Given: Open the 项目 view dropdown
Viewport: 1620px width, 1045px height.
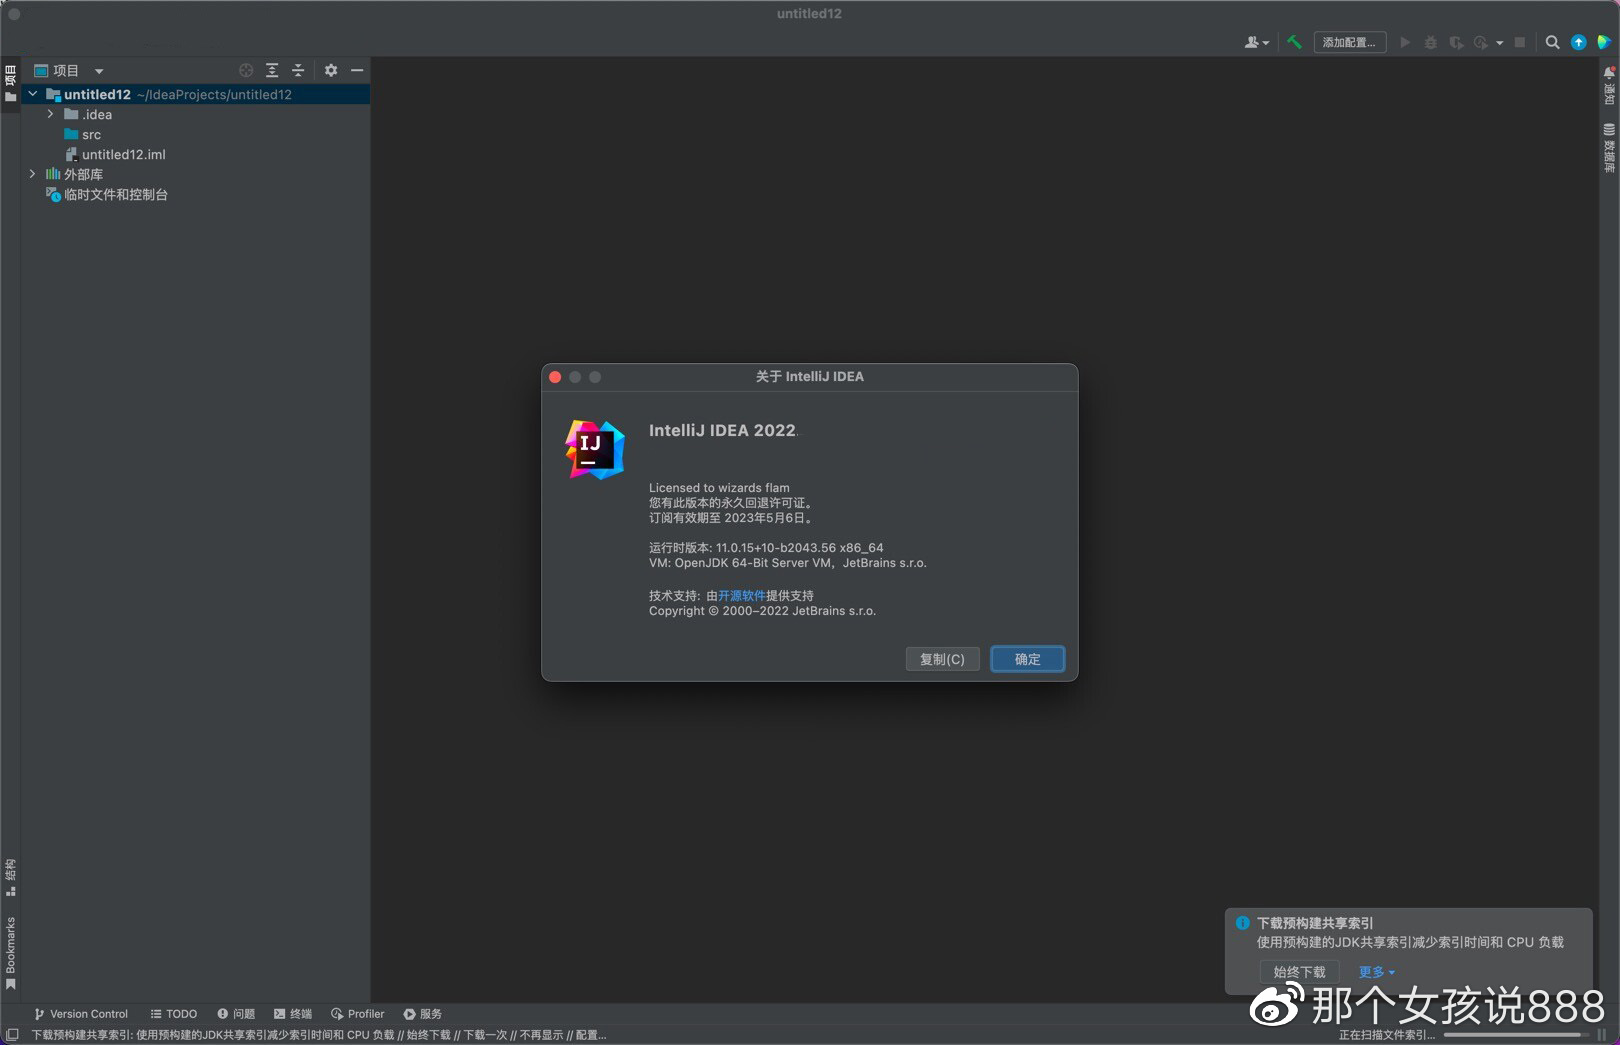Looking at the screenshot, I should click(x=69, y=70).
